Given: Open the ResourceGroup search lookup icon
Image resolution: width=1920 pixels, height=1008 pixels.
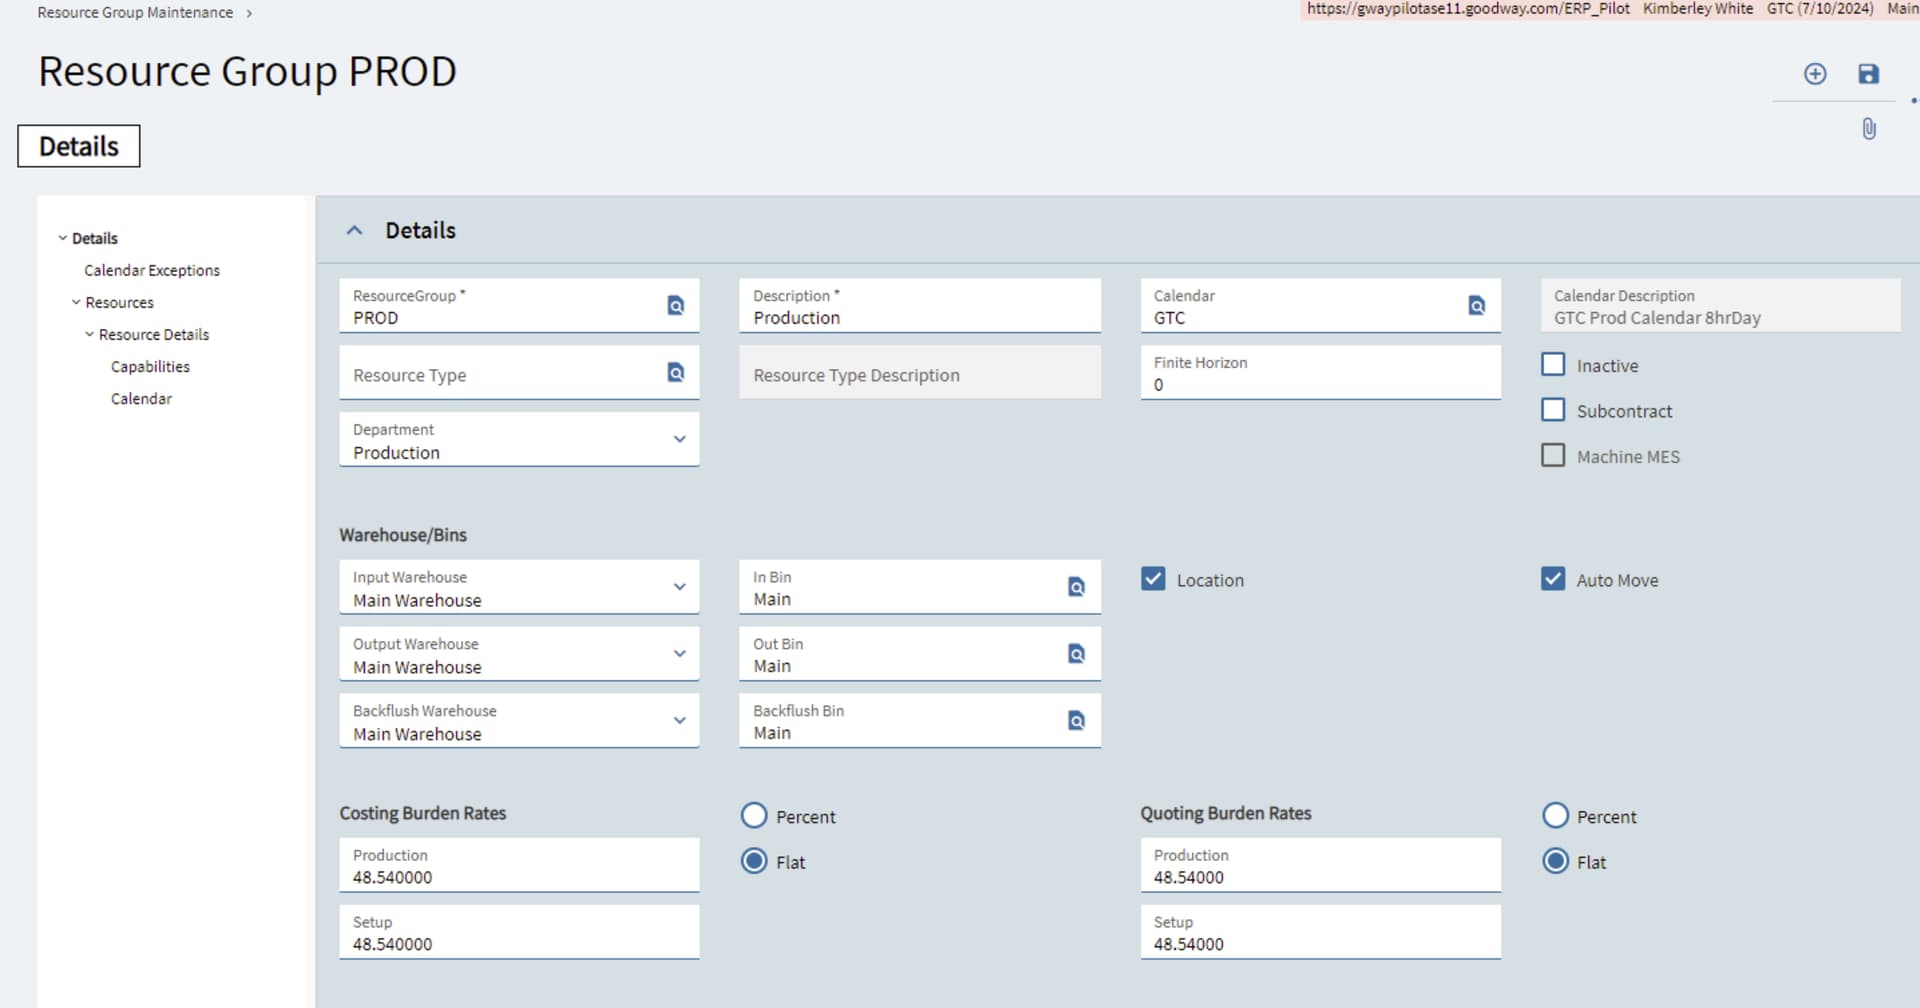Looking at the screenshot, I should [x=676, y=306].
